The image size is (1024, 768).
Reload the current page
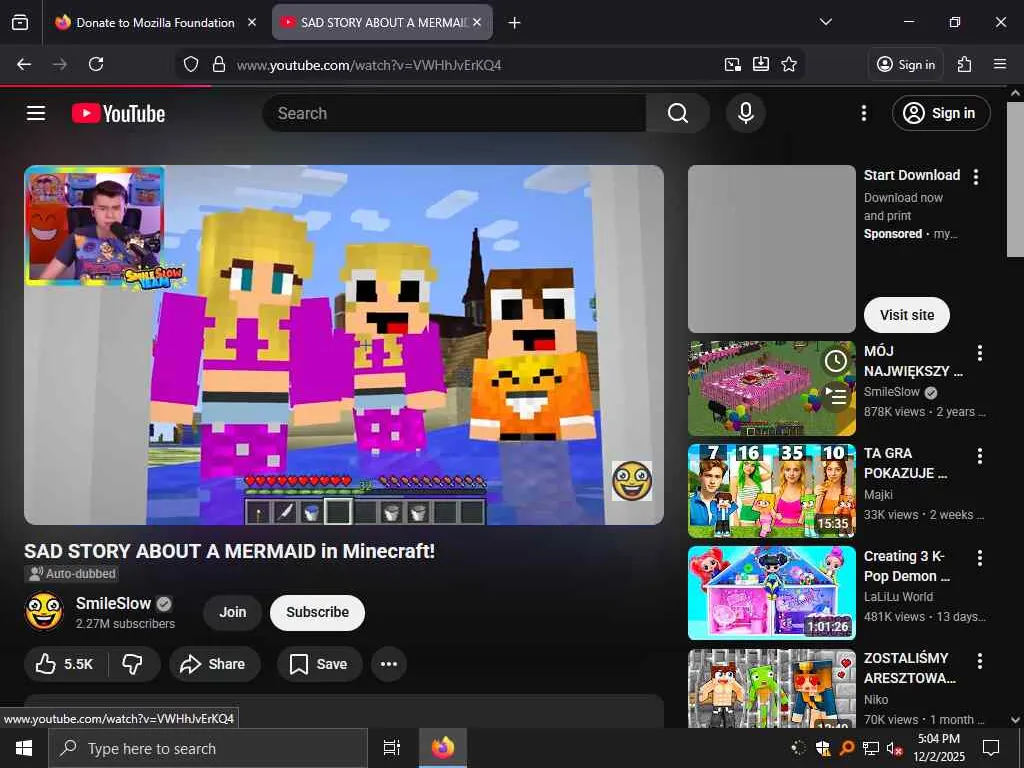[x=96, y=64]
